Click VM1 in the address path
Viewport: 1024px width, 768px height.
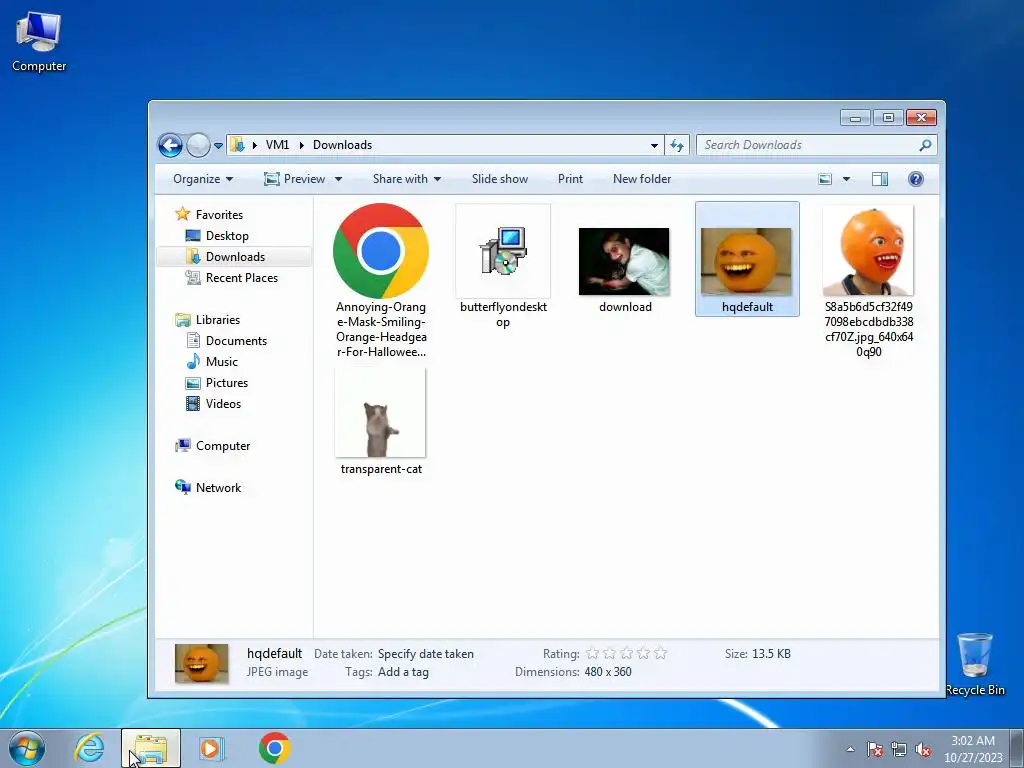[x=278, y=145]
